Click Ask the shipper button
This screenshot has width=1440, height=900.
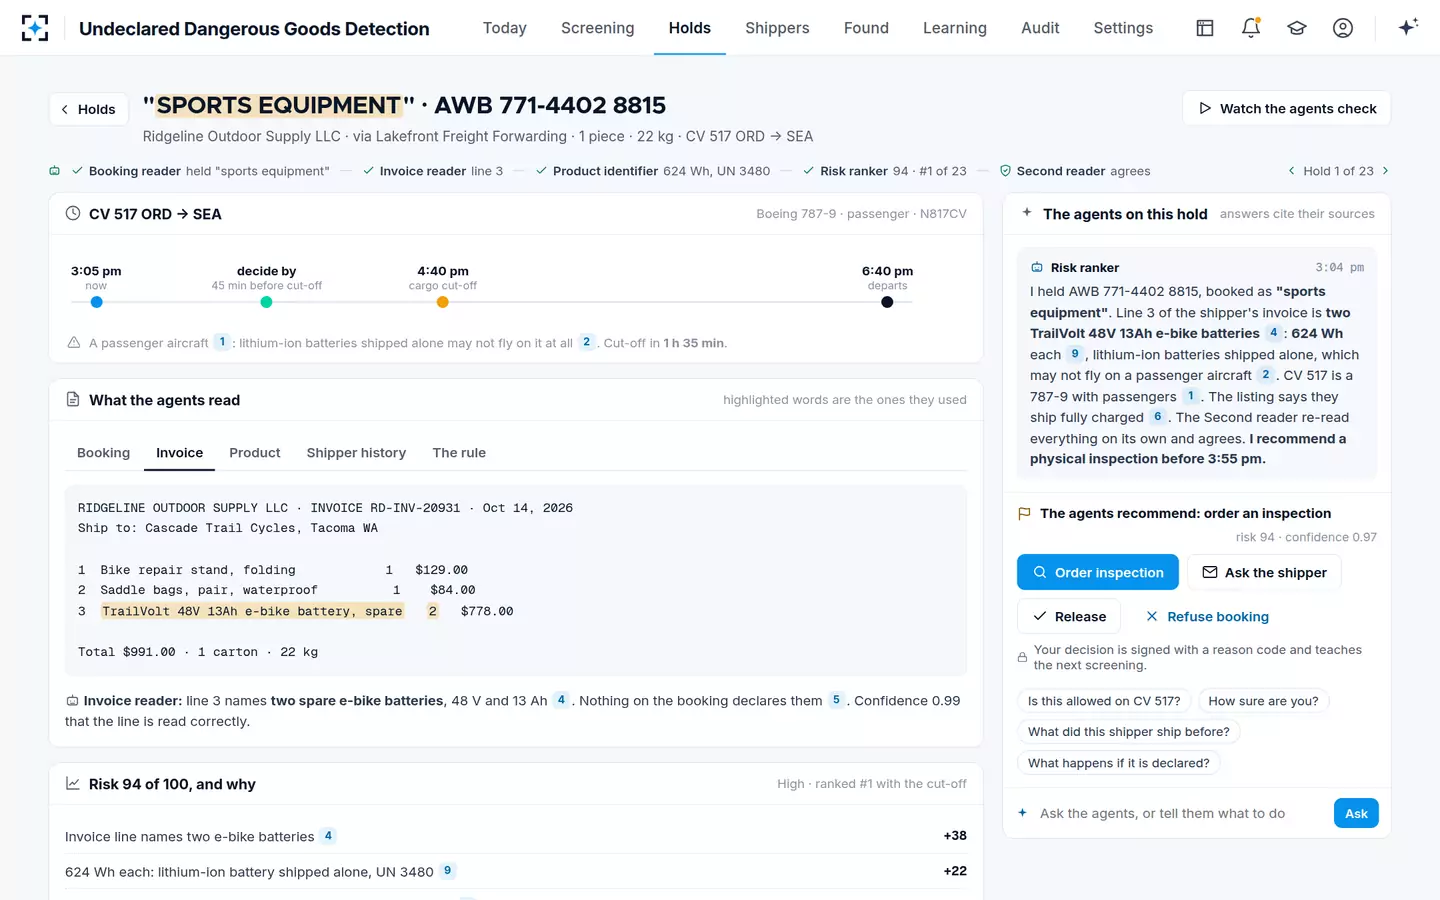(x=1264, y=572)
